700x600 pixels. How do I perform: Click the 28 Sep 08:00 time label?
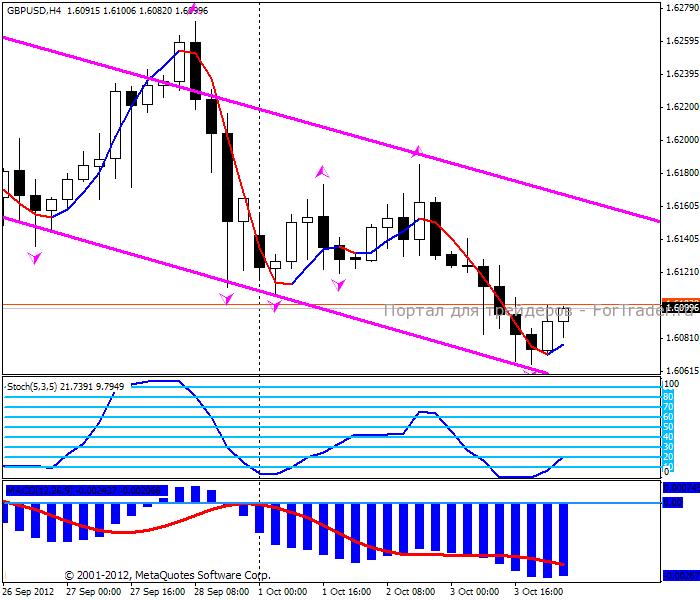pyautogui.click(x=222, y=592)
